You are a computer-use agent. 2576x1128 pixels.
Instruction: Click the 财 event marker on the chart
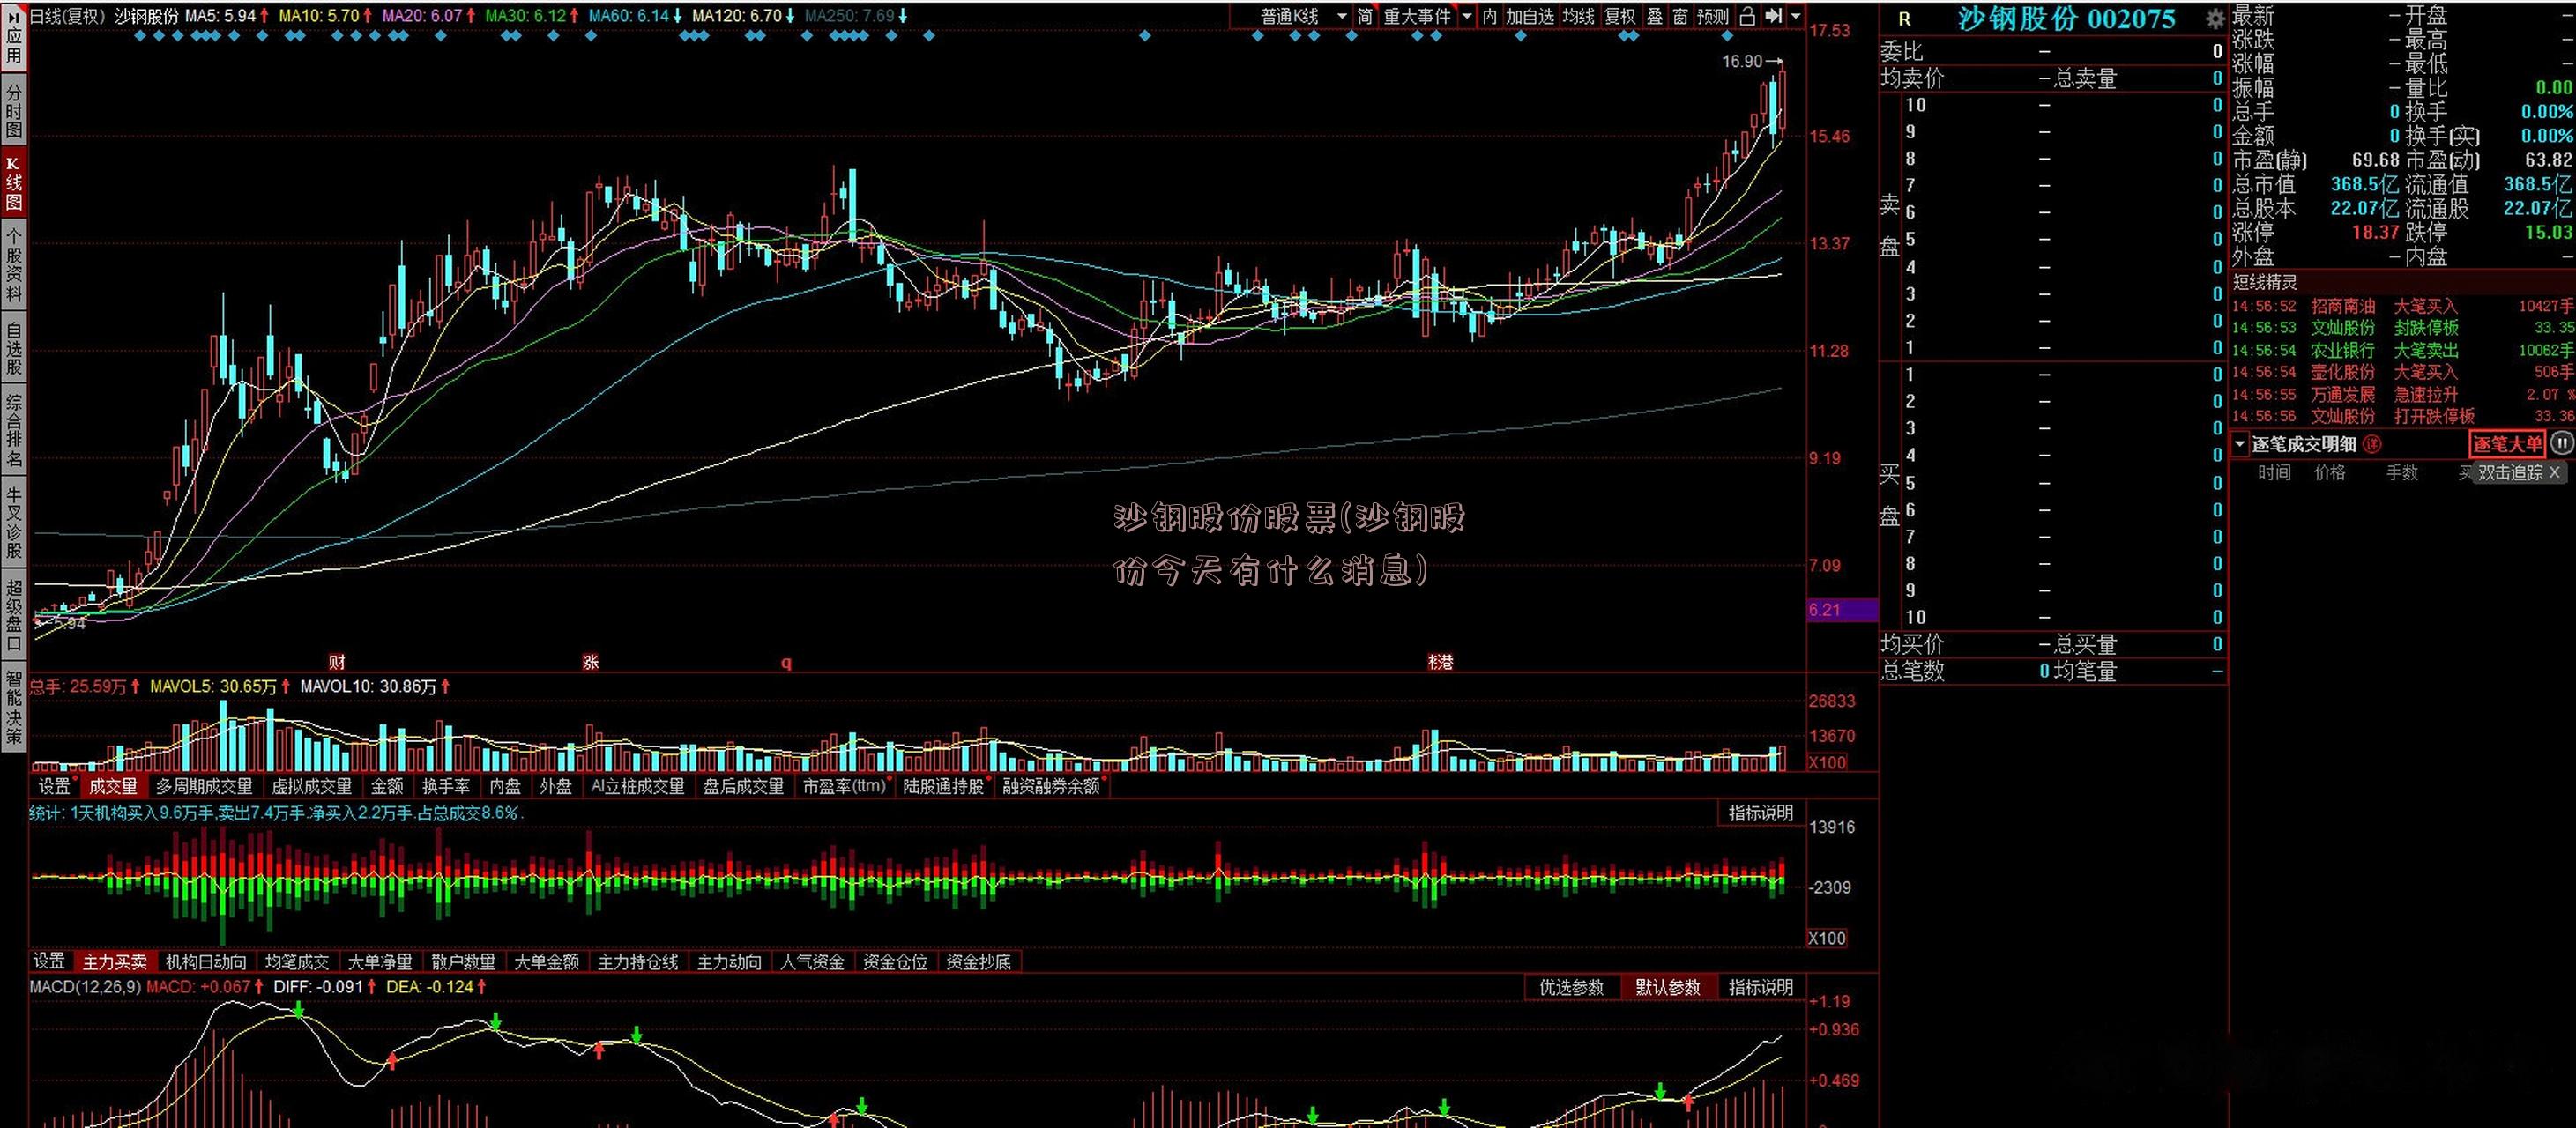(x=337, y=661)
